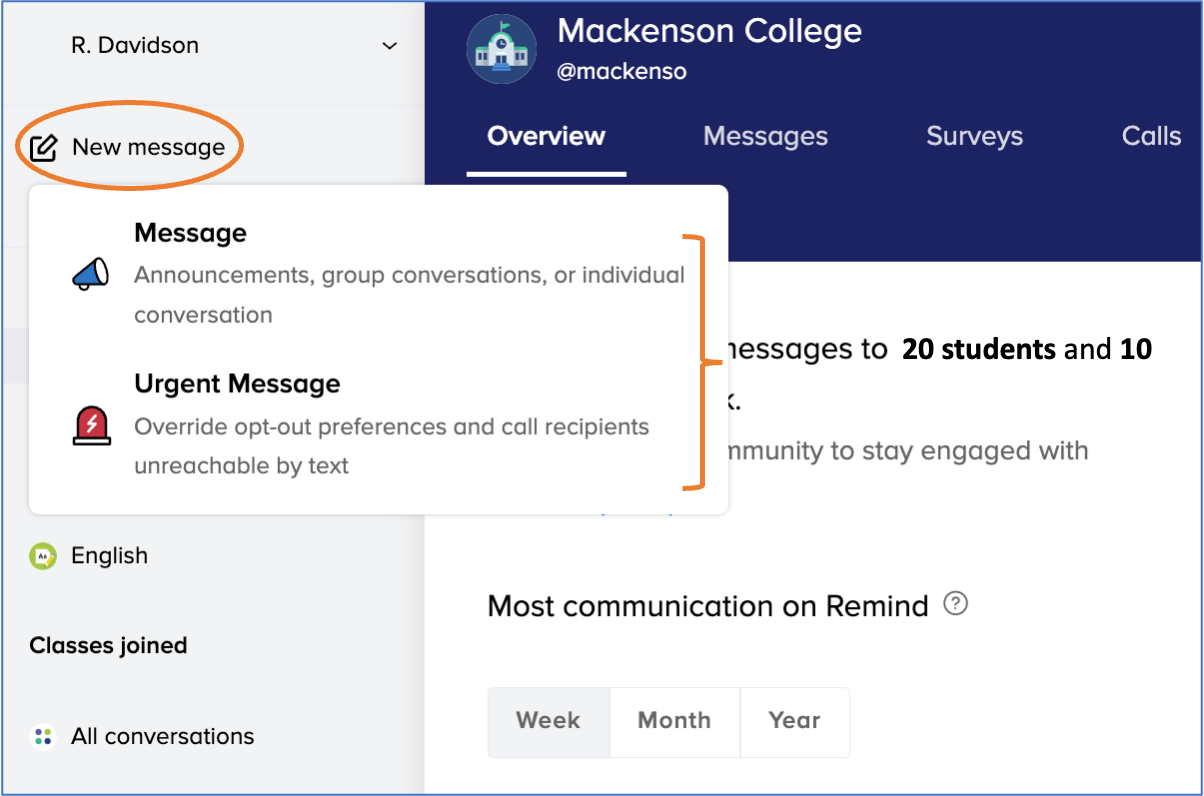This screenshot has height=796, width=1204.
Task: Open the Calls tab
Action: 1151,136
